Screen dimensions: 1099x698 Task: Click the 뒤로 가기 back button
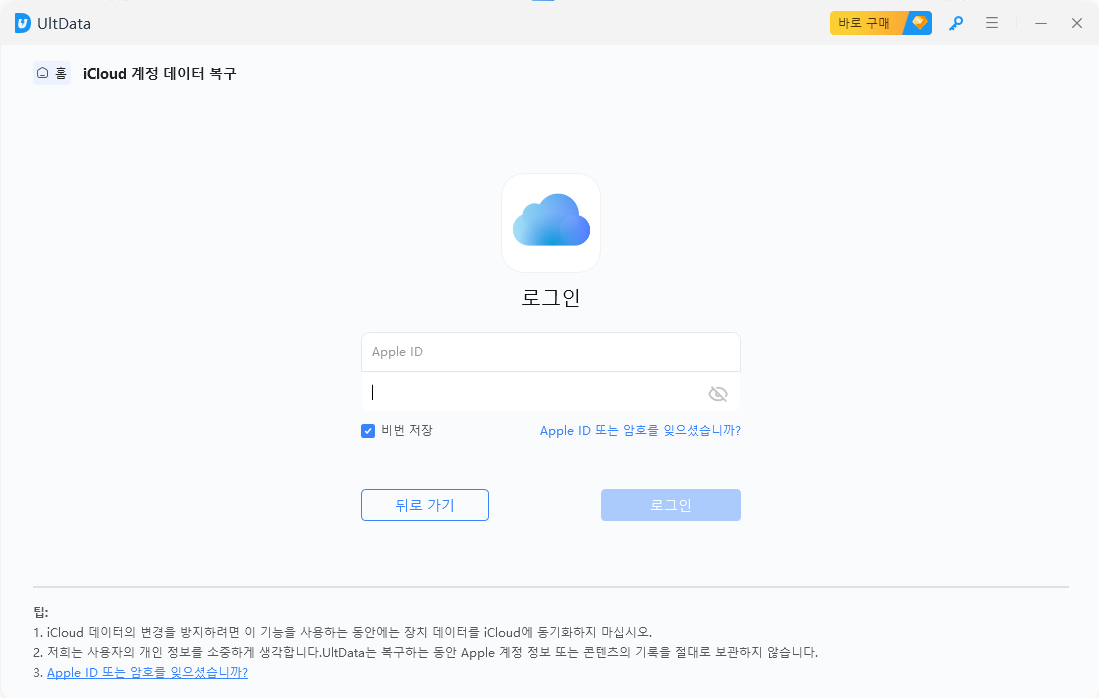pos(425,505)
